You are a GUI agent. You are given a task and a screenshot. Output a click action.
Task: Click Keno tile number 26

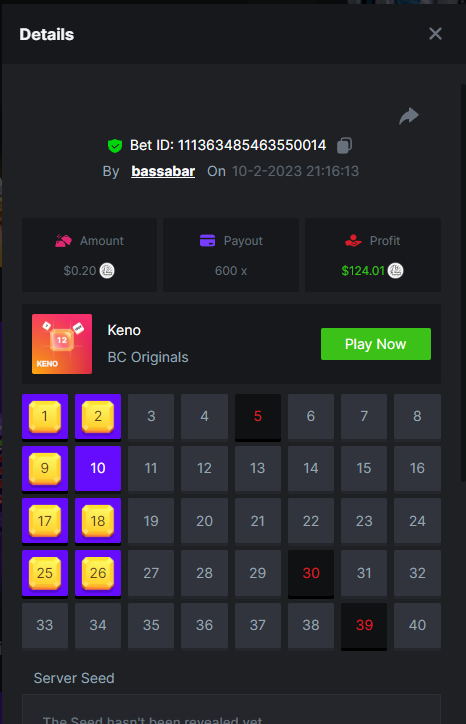pyautogui.click(x=98, y=573)
